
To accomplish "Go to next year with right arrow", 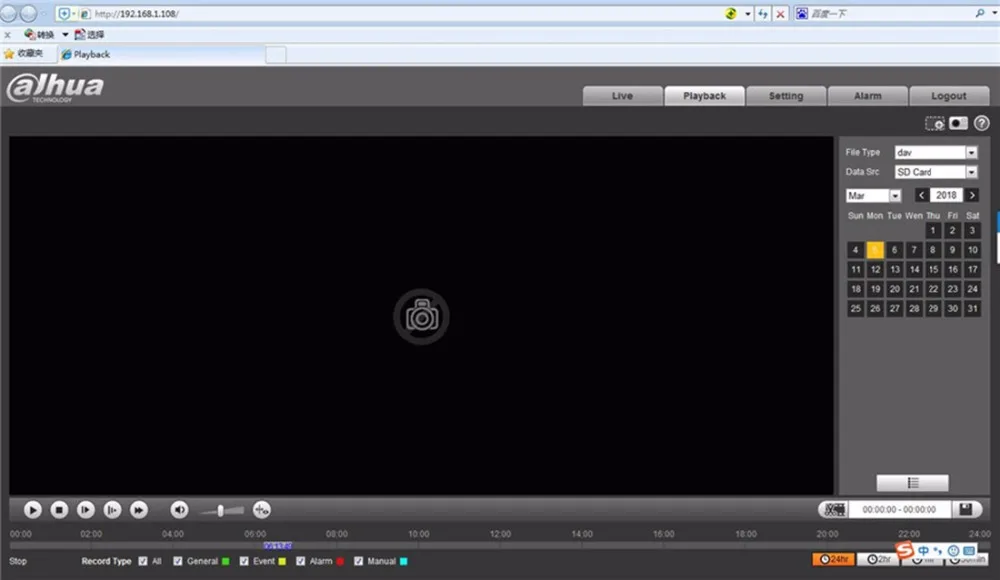I will tap(972, 195).
